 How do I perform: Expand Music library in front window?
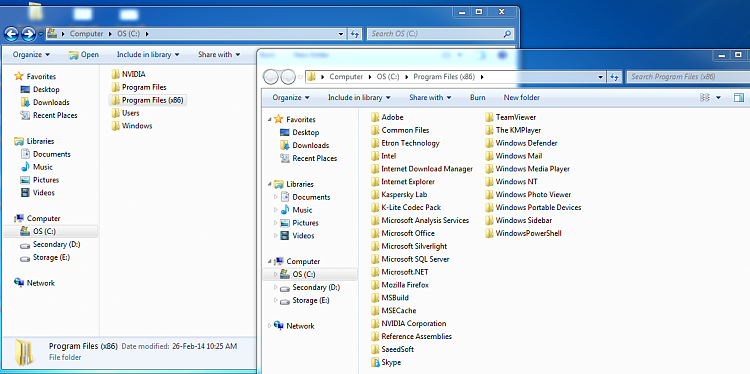click(276, 210)
